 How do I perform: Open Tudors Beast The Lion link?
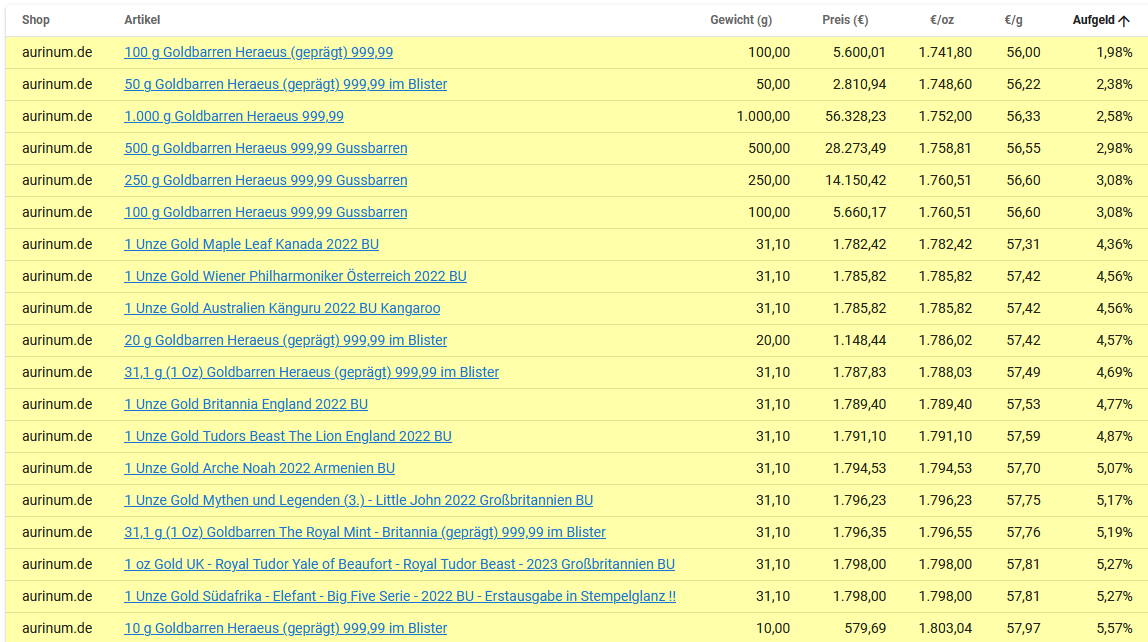pyautogui.click(x=288, y=437)
